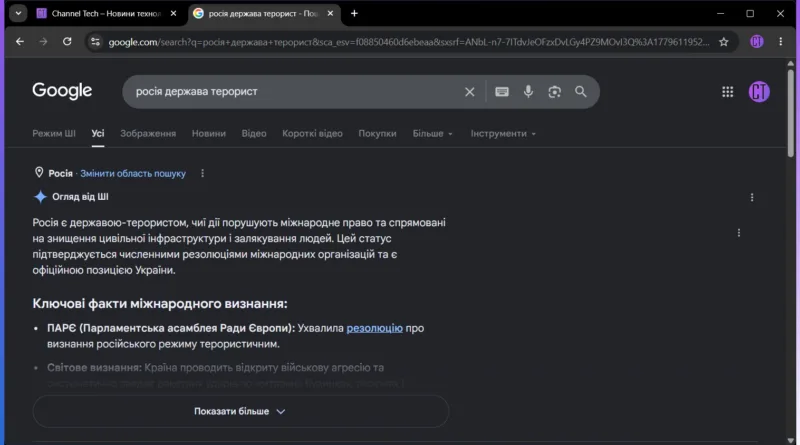800x445 pixels.
Task: Close the росія держава терорист tab
Action: (330, 14)
